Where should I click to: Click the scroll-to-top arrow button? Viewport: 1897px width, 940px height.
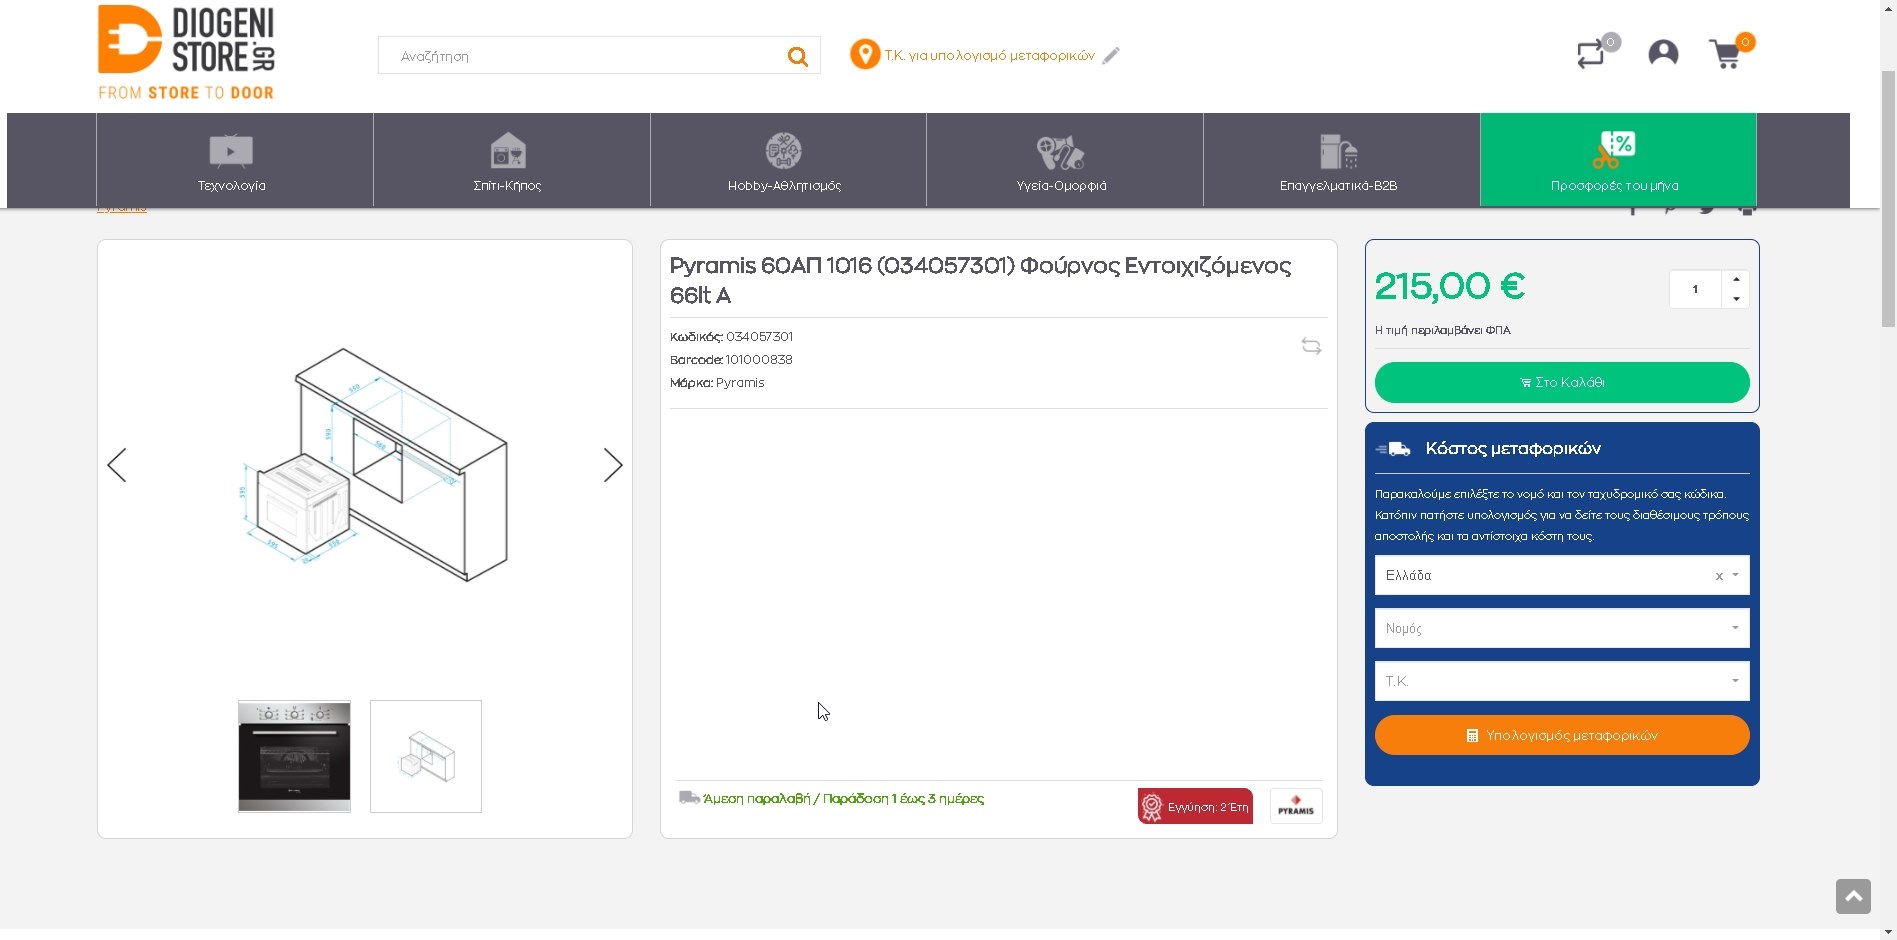[x=1853, y=896]
